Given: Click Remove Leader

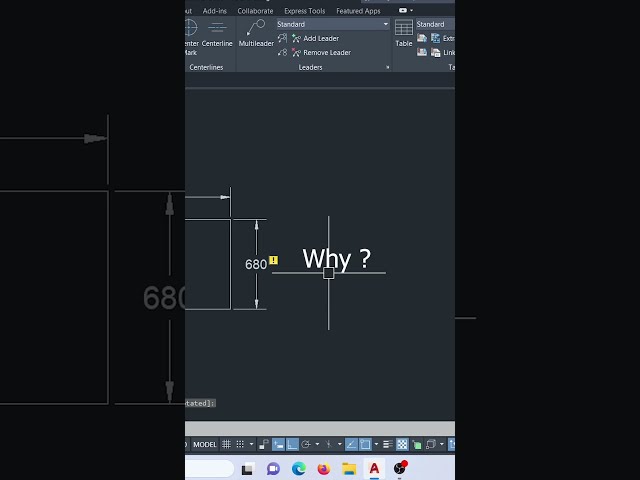Looking at the screenshot, I should [322, 52].
